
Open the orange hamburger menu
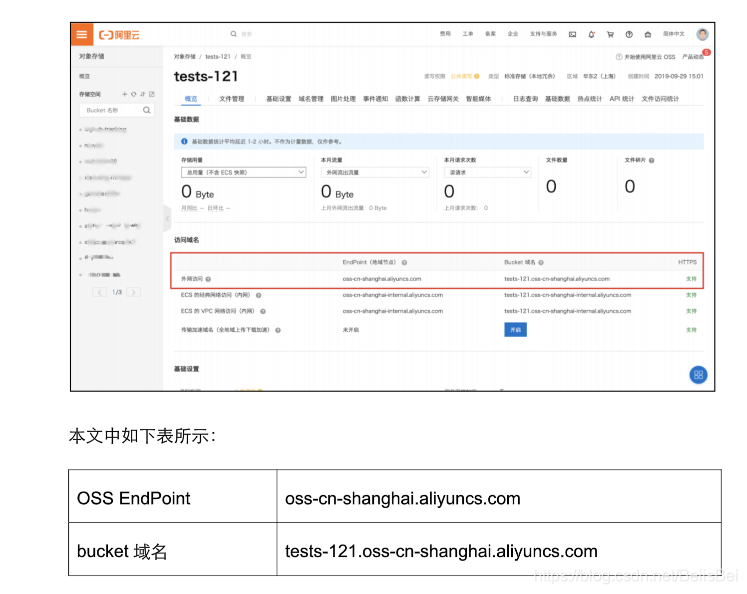point(82,34)
